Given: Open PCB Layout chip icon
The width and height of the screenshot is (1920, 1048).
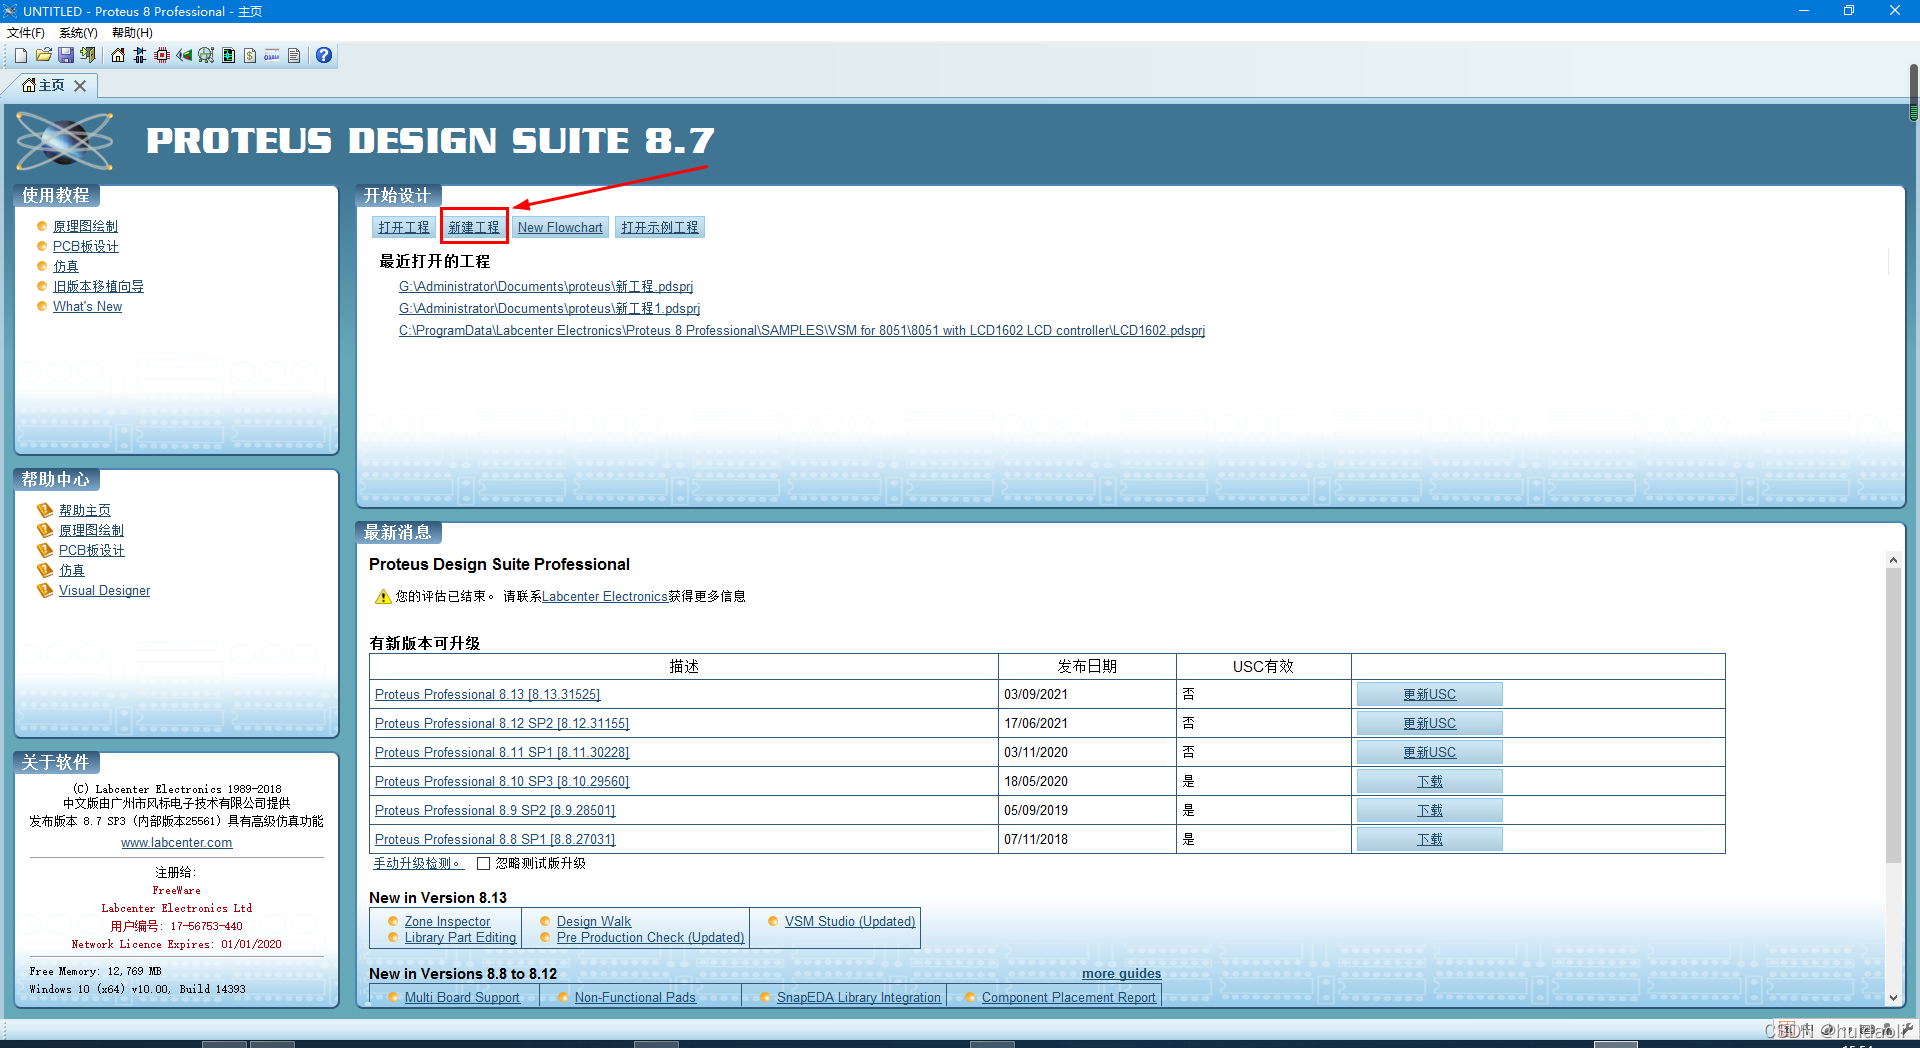Looking at the screenshot, I should coord(162,55).
